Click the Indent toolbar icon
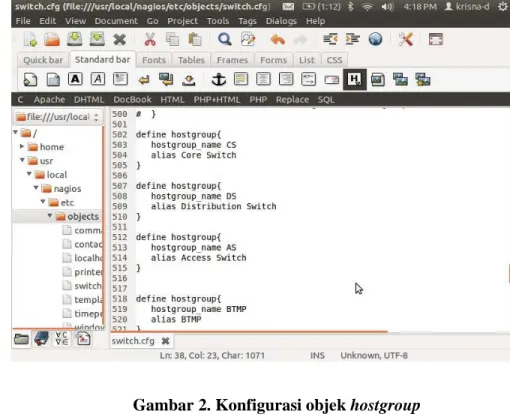Image resolution: width=510 pixels, height=420 pixels. [x=352, y=39]
